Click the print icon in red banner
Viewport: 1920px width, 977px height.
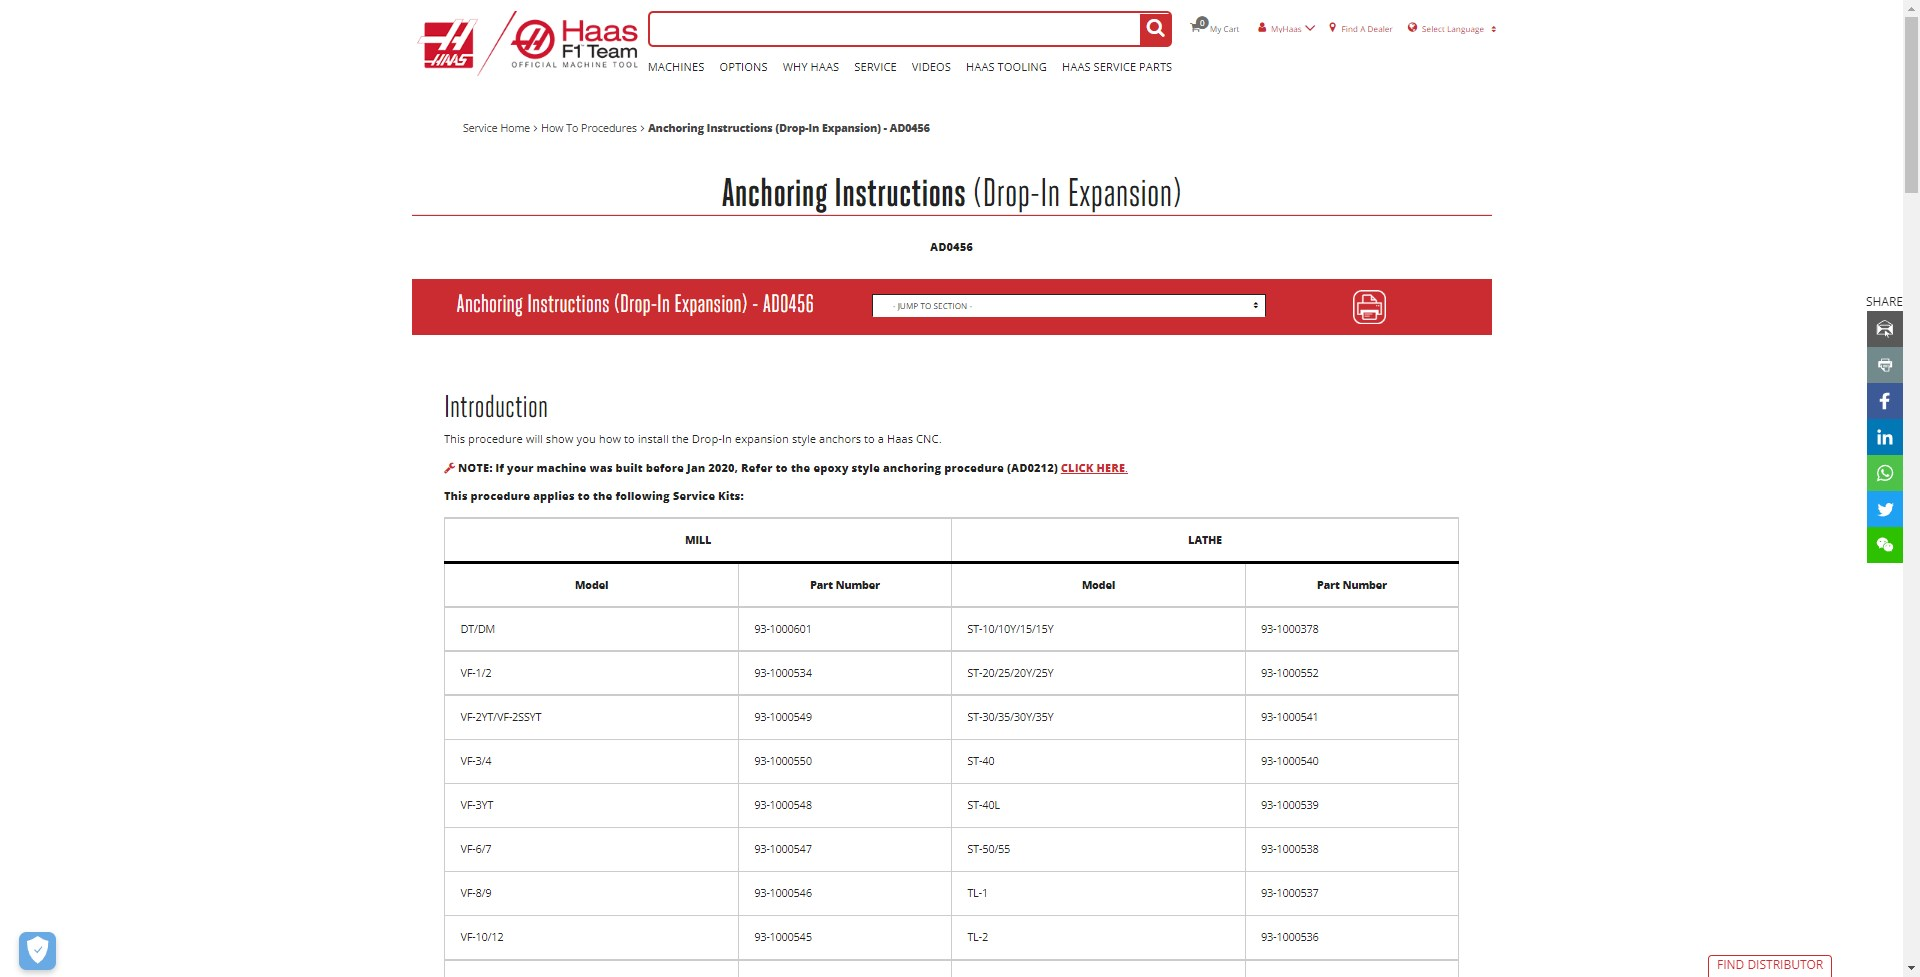pyautogui.click(x=1369, y=306)
